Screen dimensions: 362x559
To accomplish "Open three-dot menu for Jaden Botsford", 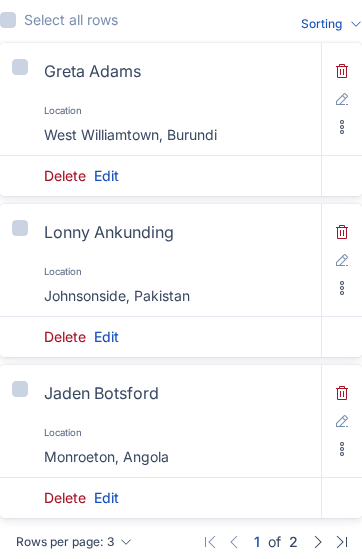I will [x=342, y=449].
